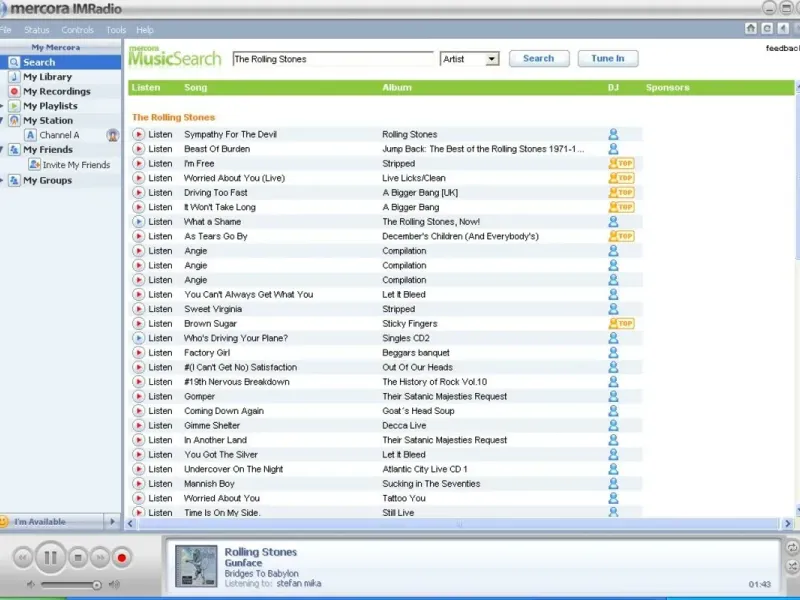Click the music search text field
800x600 pixels.
333,59
